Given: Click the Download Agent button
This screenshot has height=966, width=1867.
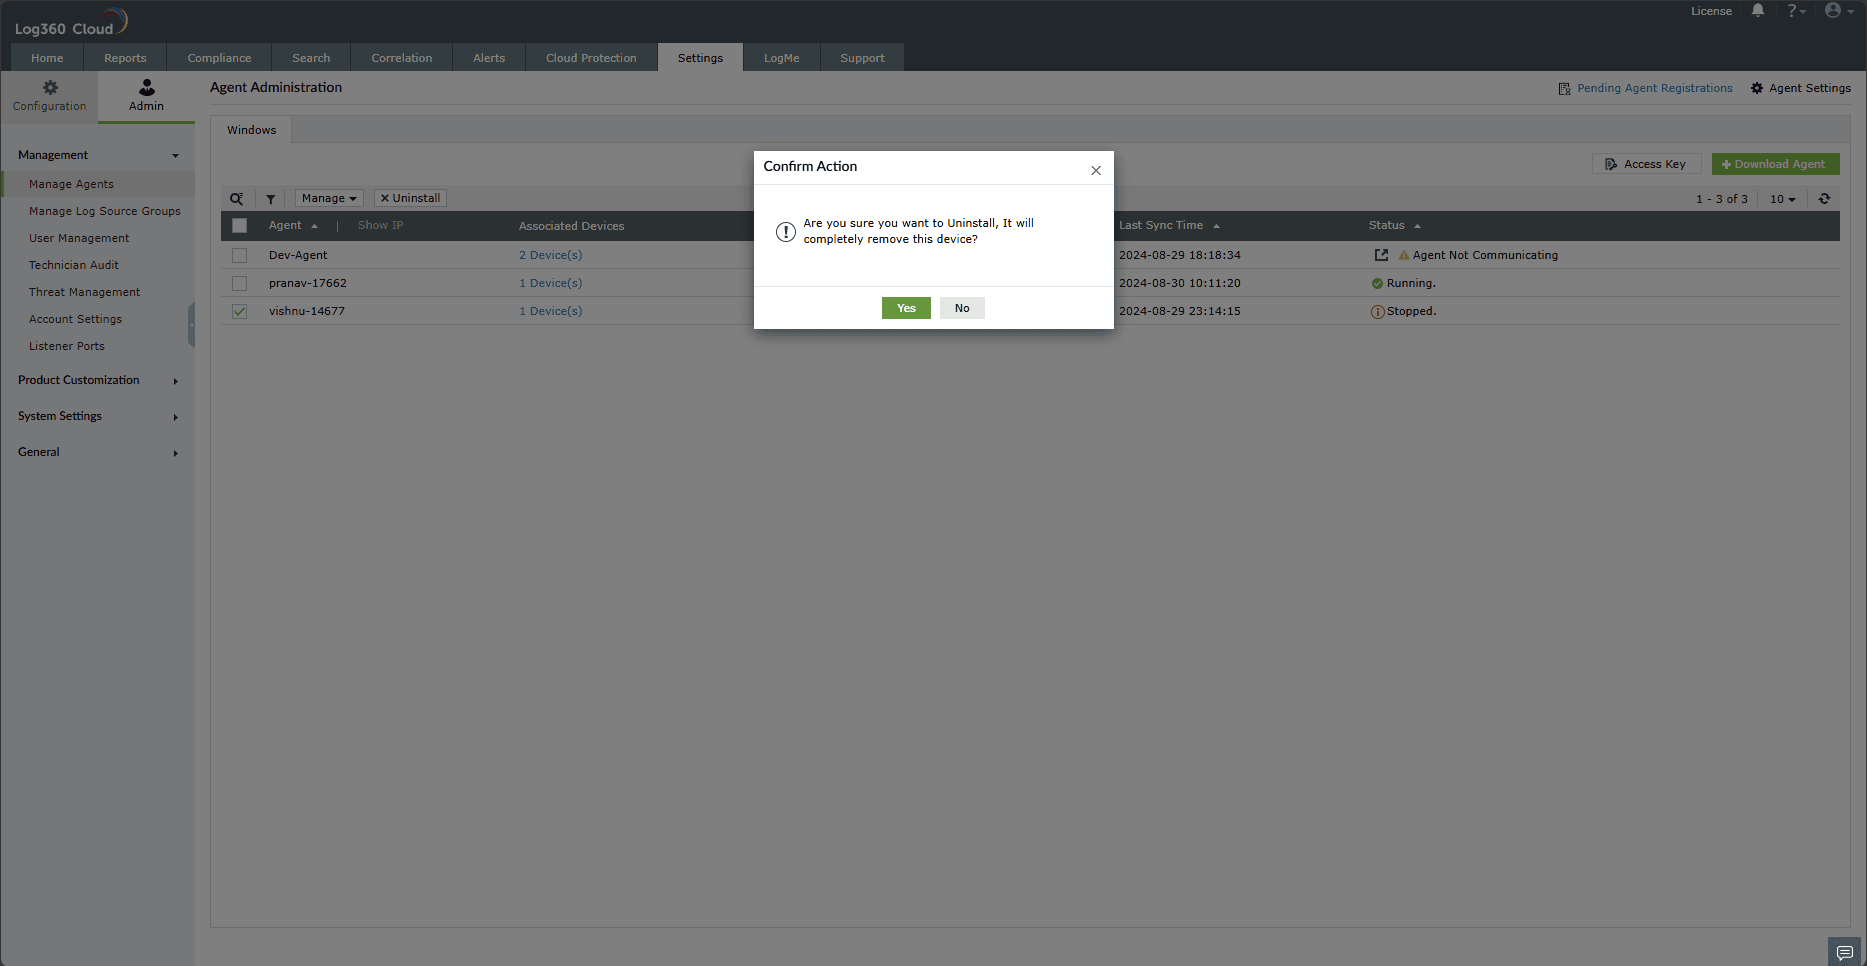Looking at the screenshot, I should click(x=1775, y=164).
